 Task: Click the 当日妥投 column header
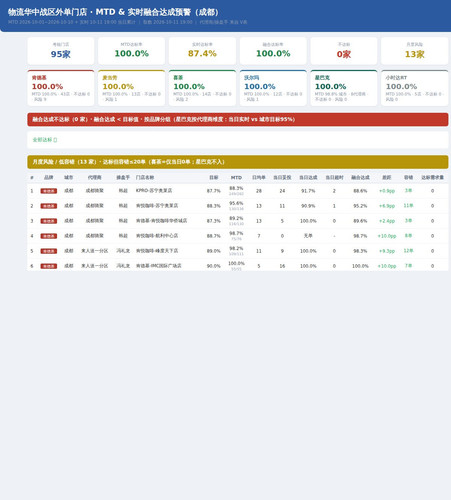[x=282, y=177]
